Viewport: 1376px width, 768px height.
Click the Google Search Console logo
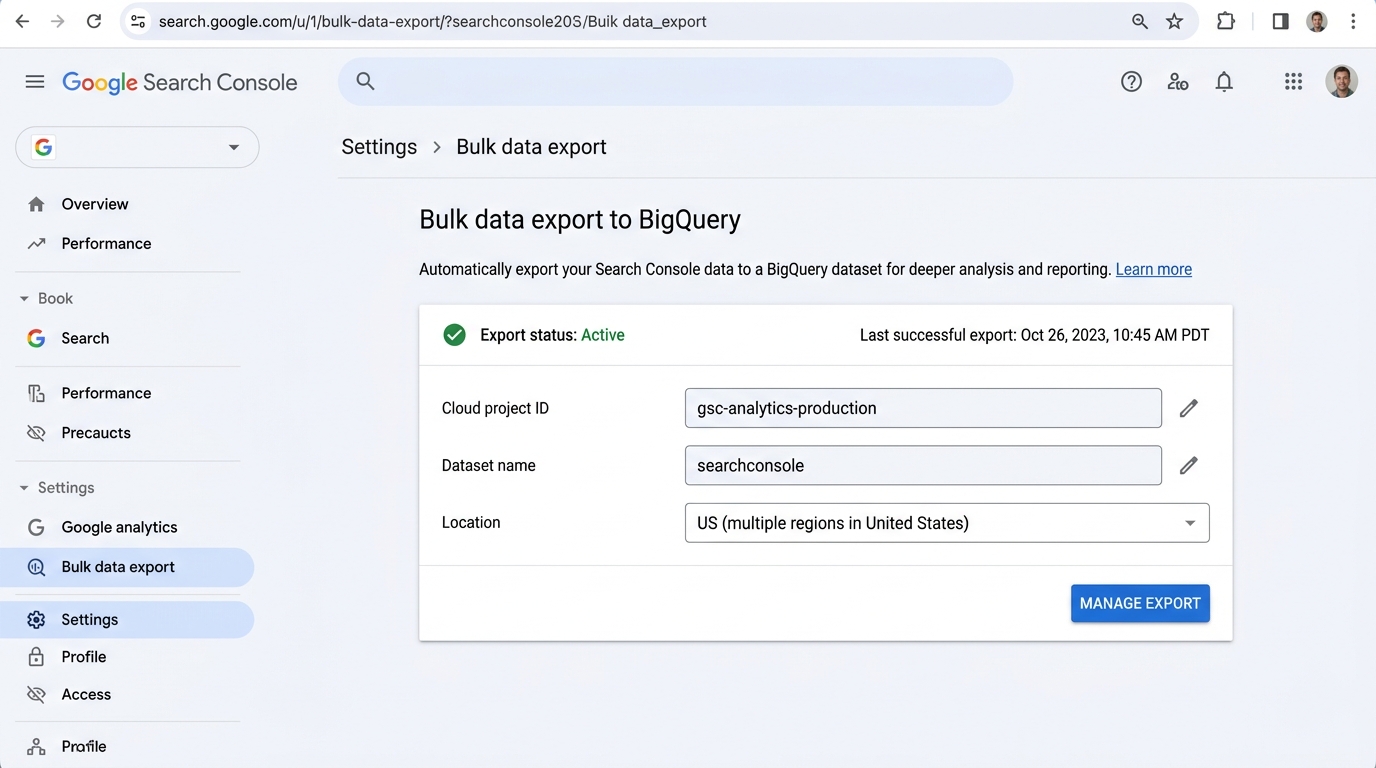point(180,82)
